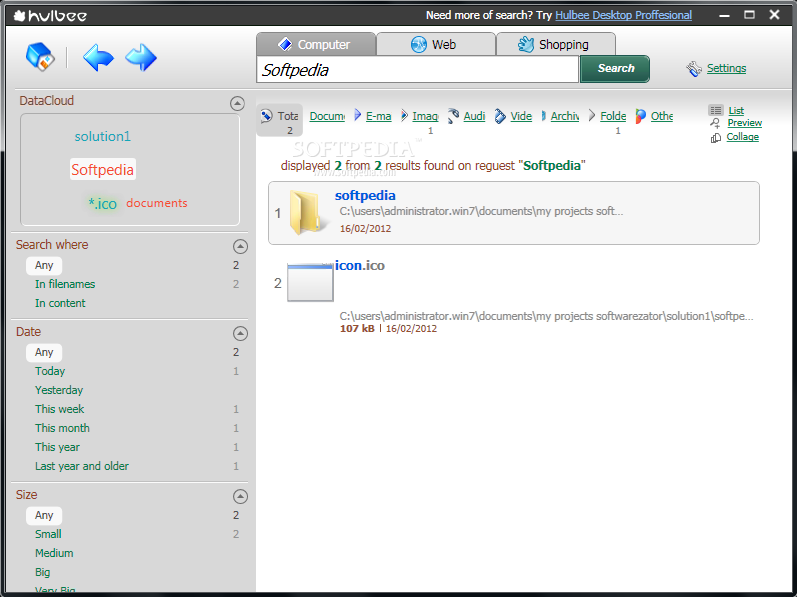Open the Archive category filter
Screen dimensions: 797x597
click(x=565, y=116)
